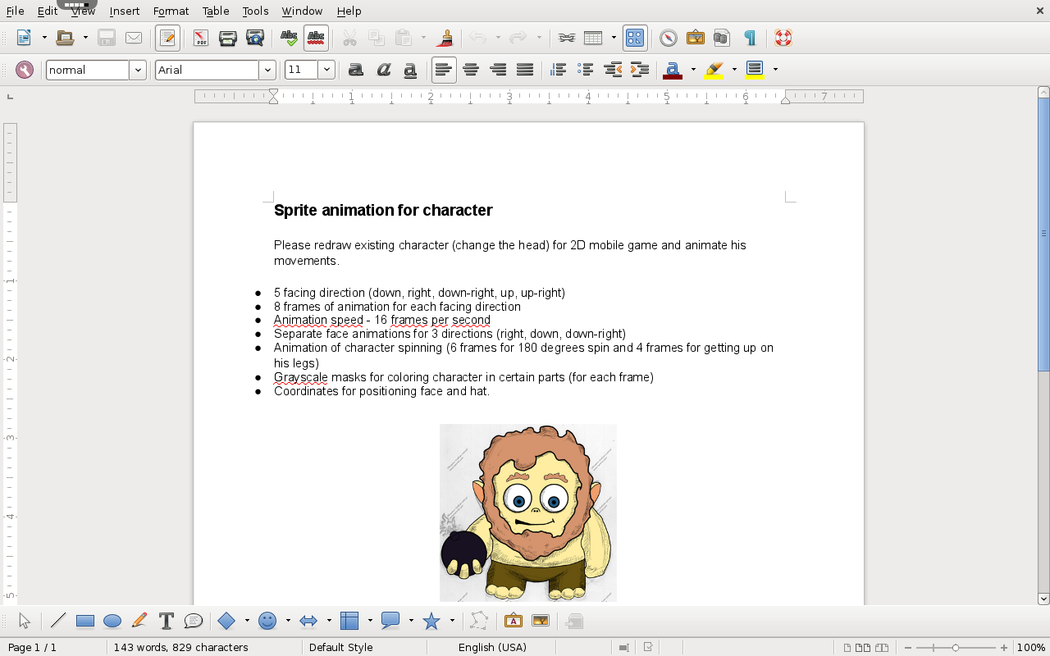This screenshot has width=1050, height=656.
Task: Click the Clone Formatting paintbrush
Action: pyautogui.click(x=446, y=38)
